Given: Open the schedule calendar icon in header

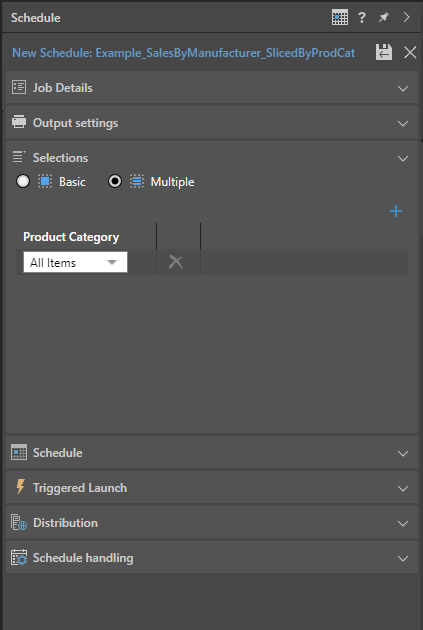Looking at the screenshot, I should click(340, 17).
